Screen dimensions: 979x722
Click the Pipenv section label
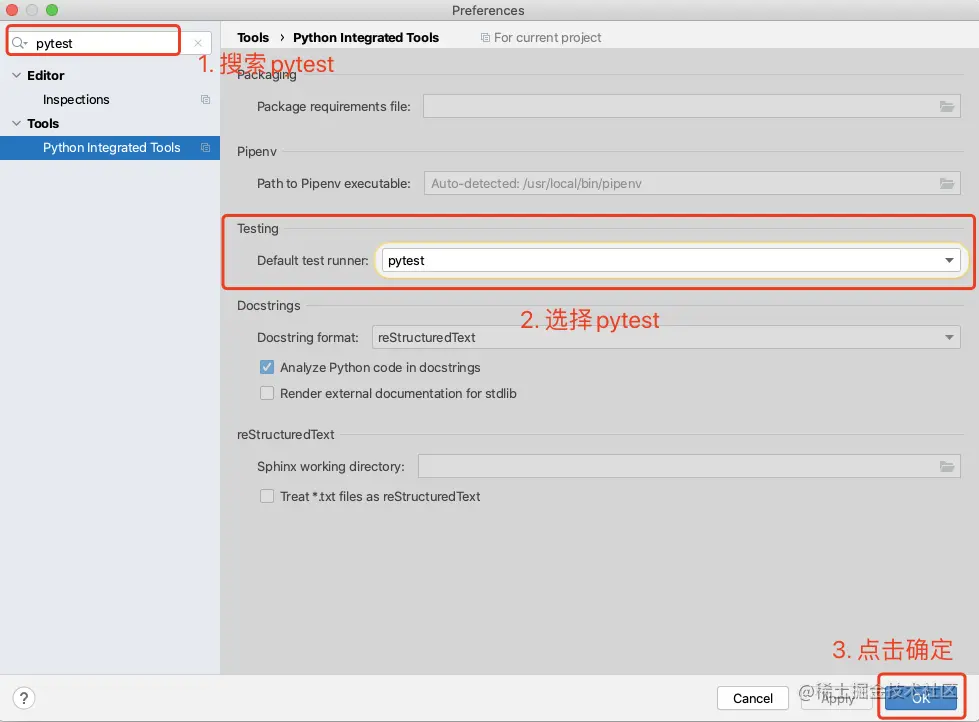[257, 151]
